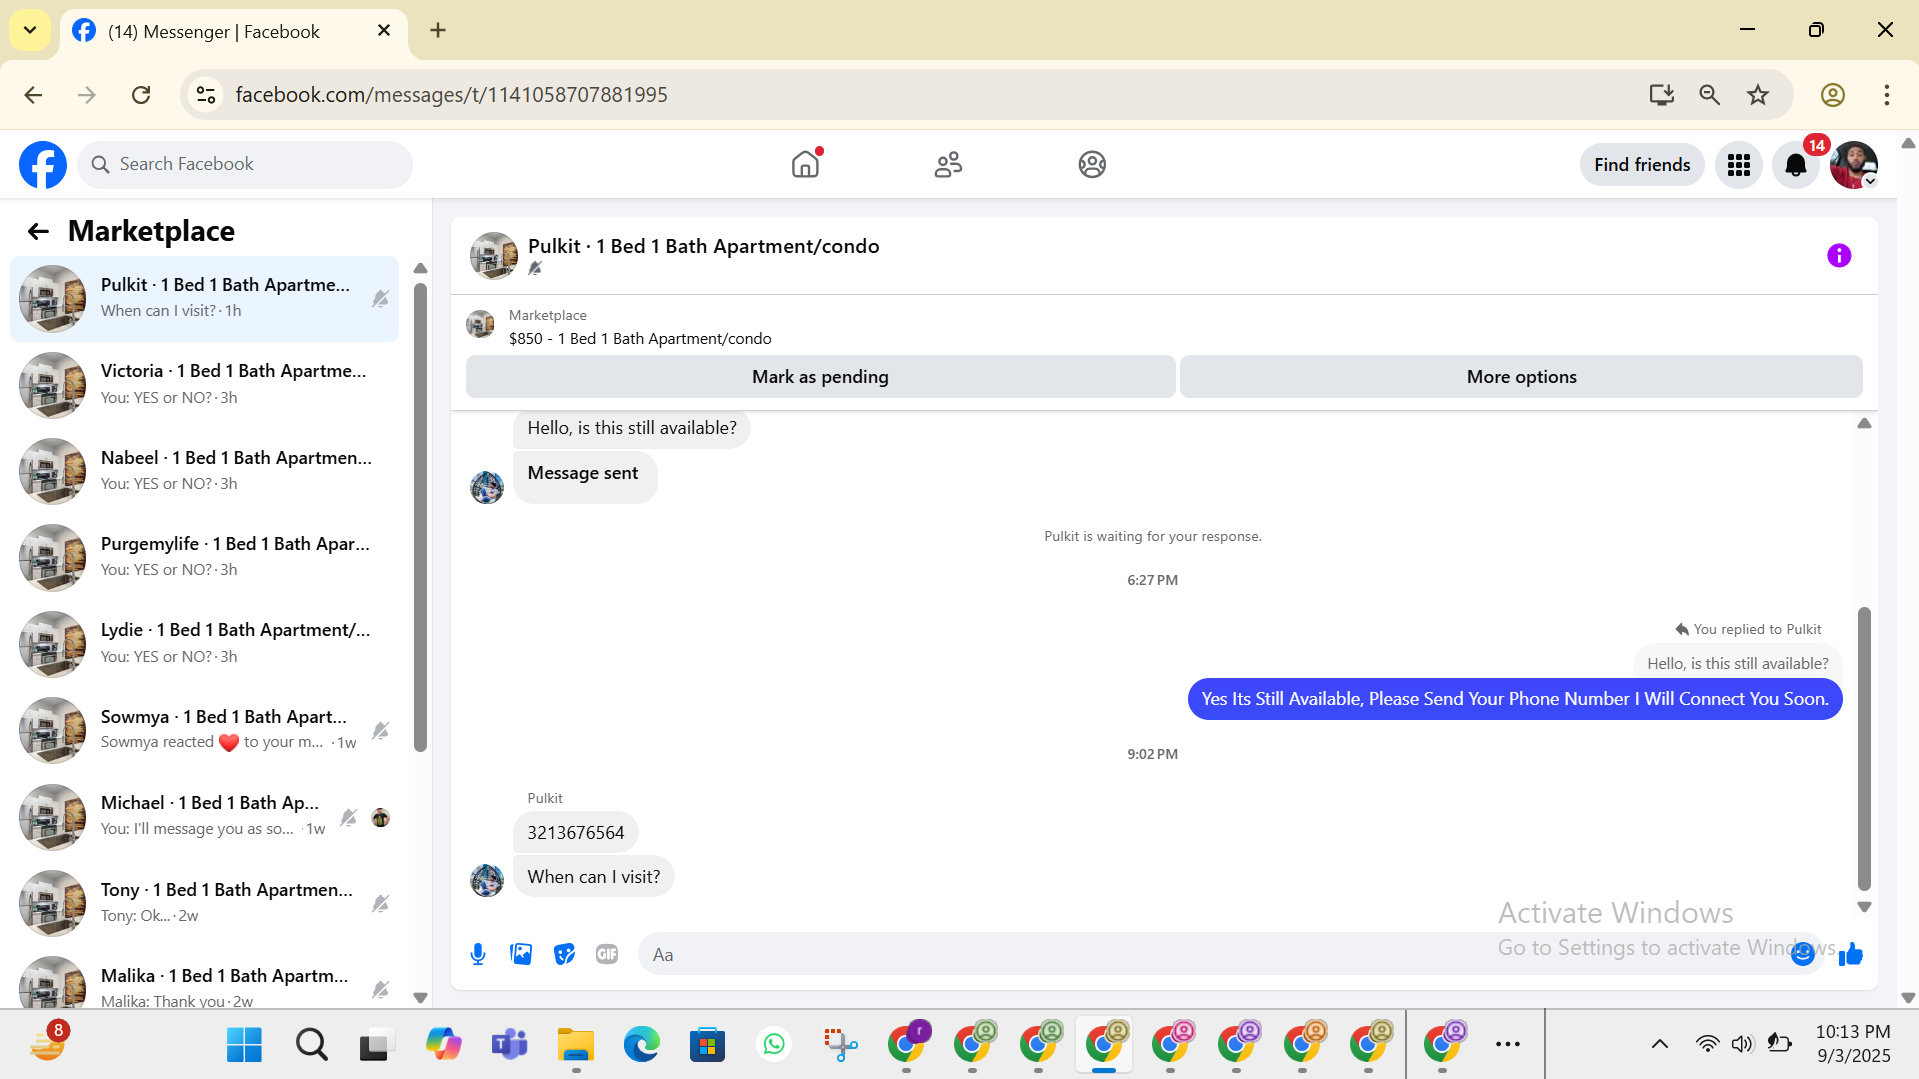This screenshot has width=1919, height=1079.
Task: Toggle mute on Michael conversation bell
Action: [x=348, y=818]
